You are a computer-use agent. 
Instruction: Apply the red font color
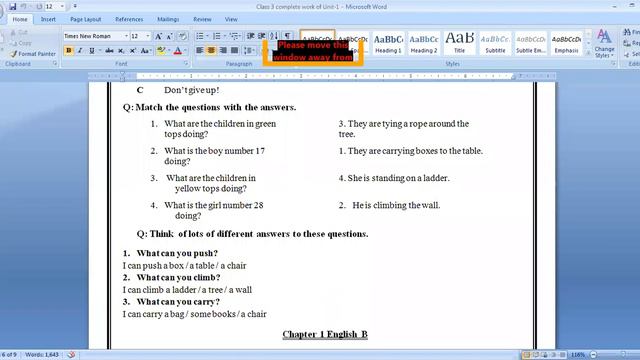(178, 51)
